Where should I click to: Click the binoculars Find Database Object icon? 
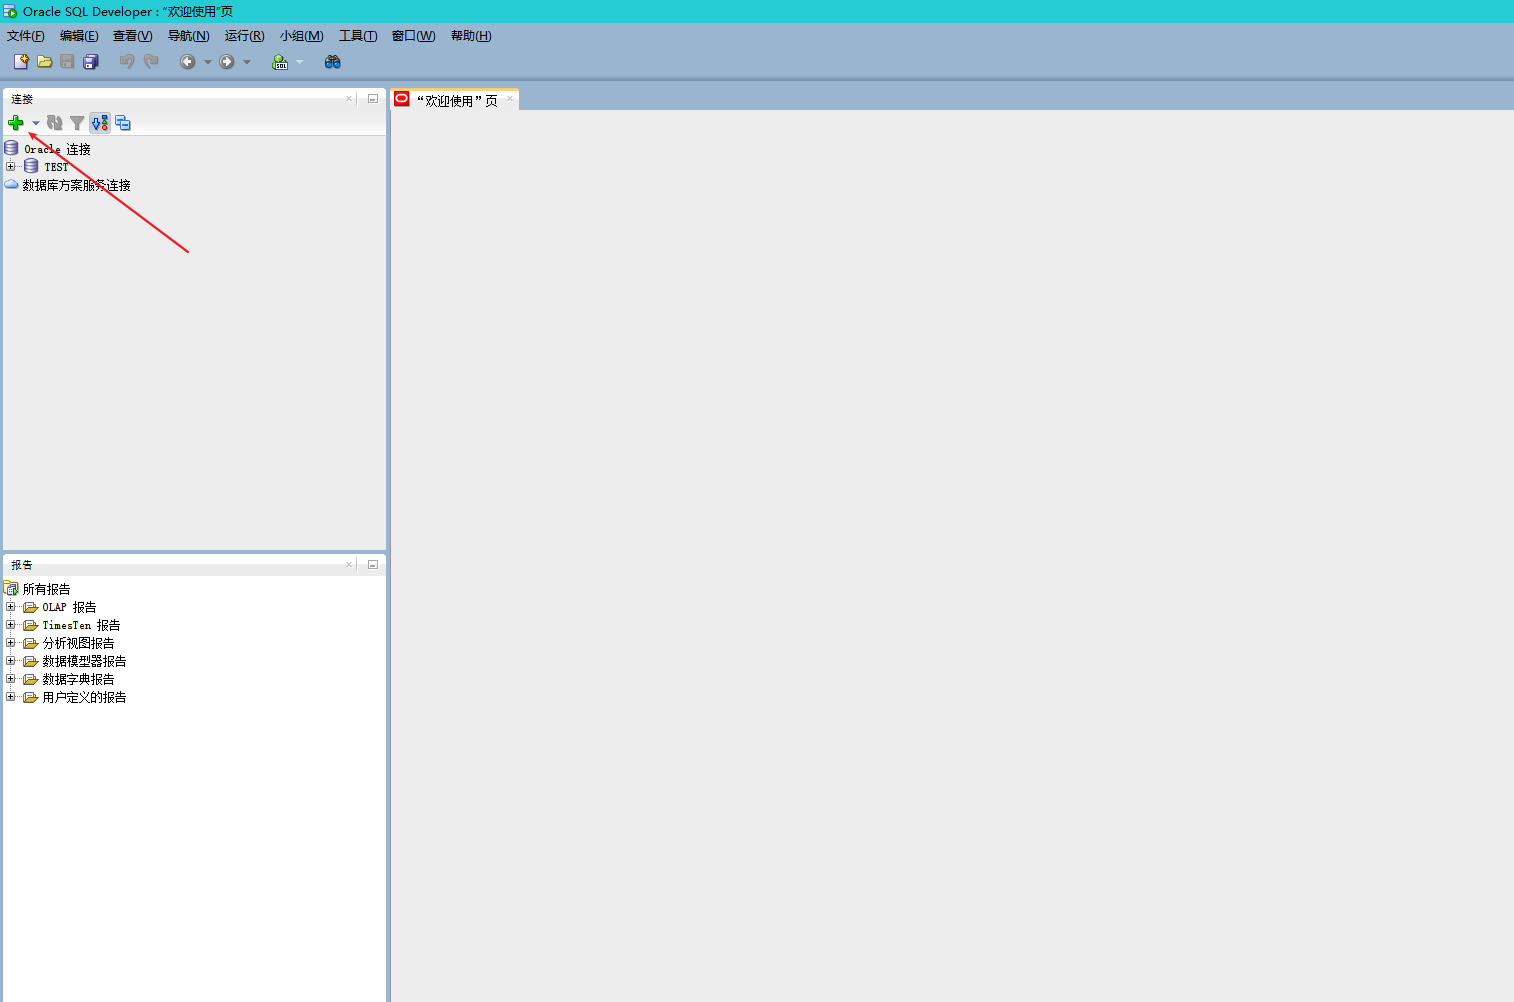point(333,62)
